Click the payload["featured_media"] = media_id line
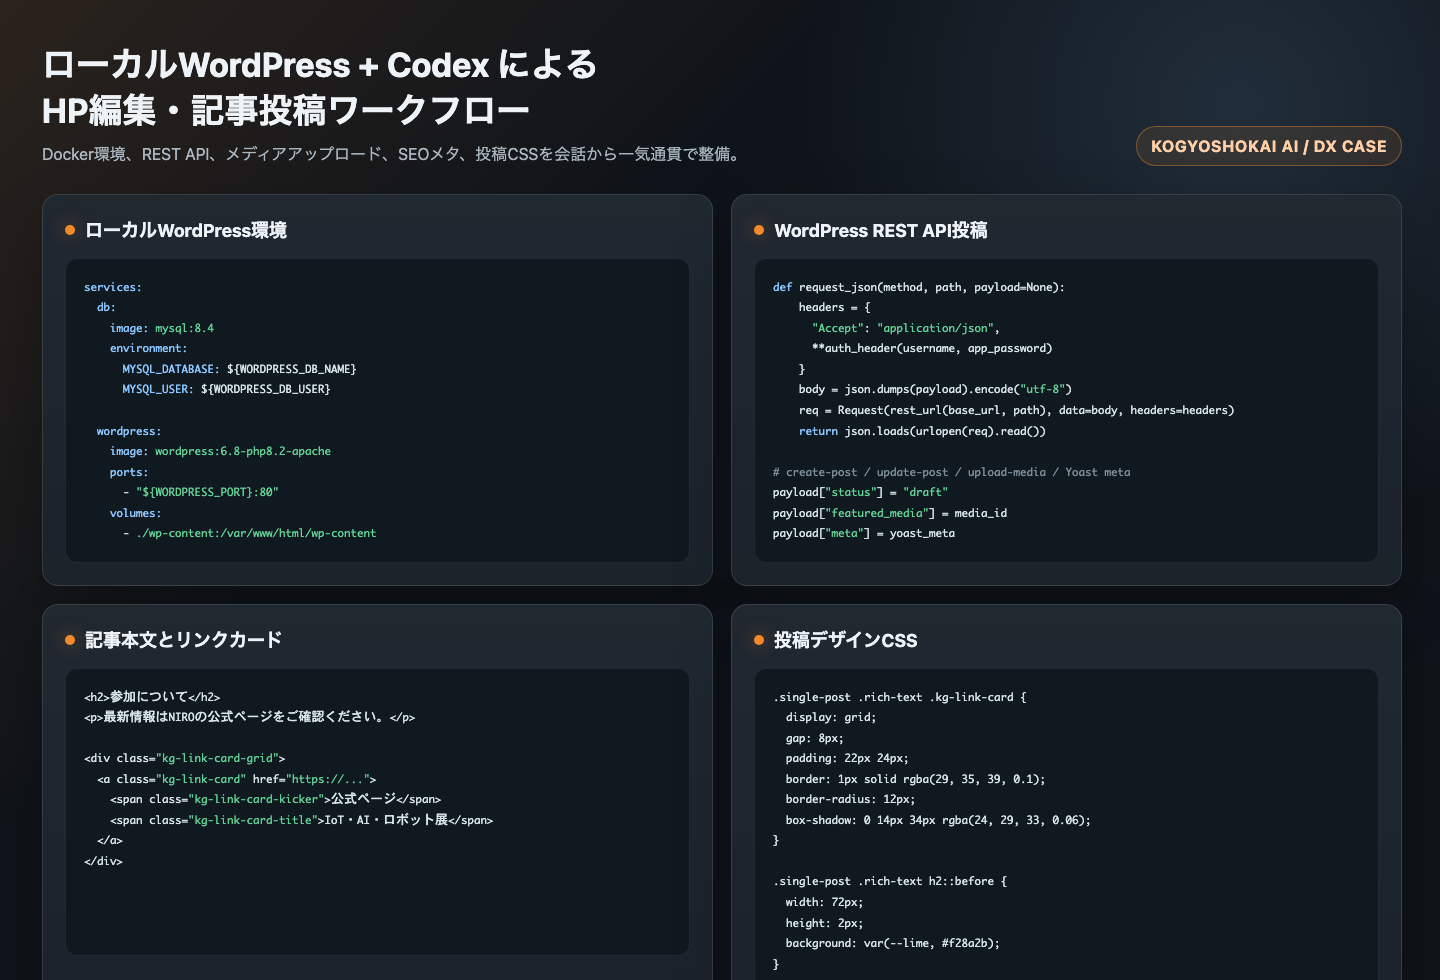1440x980 pixels. pos(890,513)
